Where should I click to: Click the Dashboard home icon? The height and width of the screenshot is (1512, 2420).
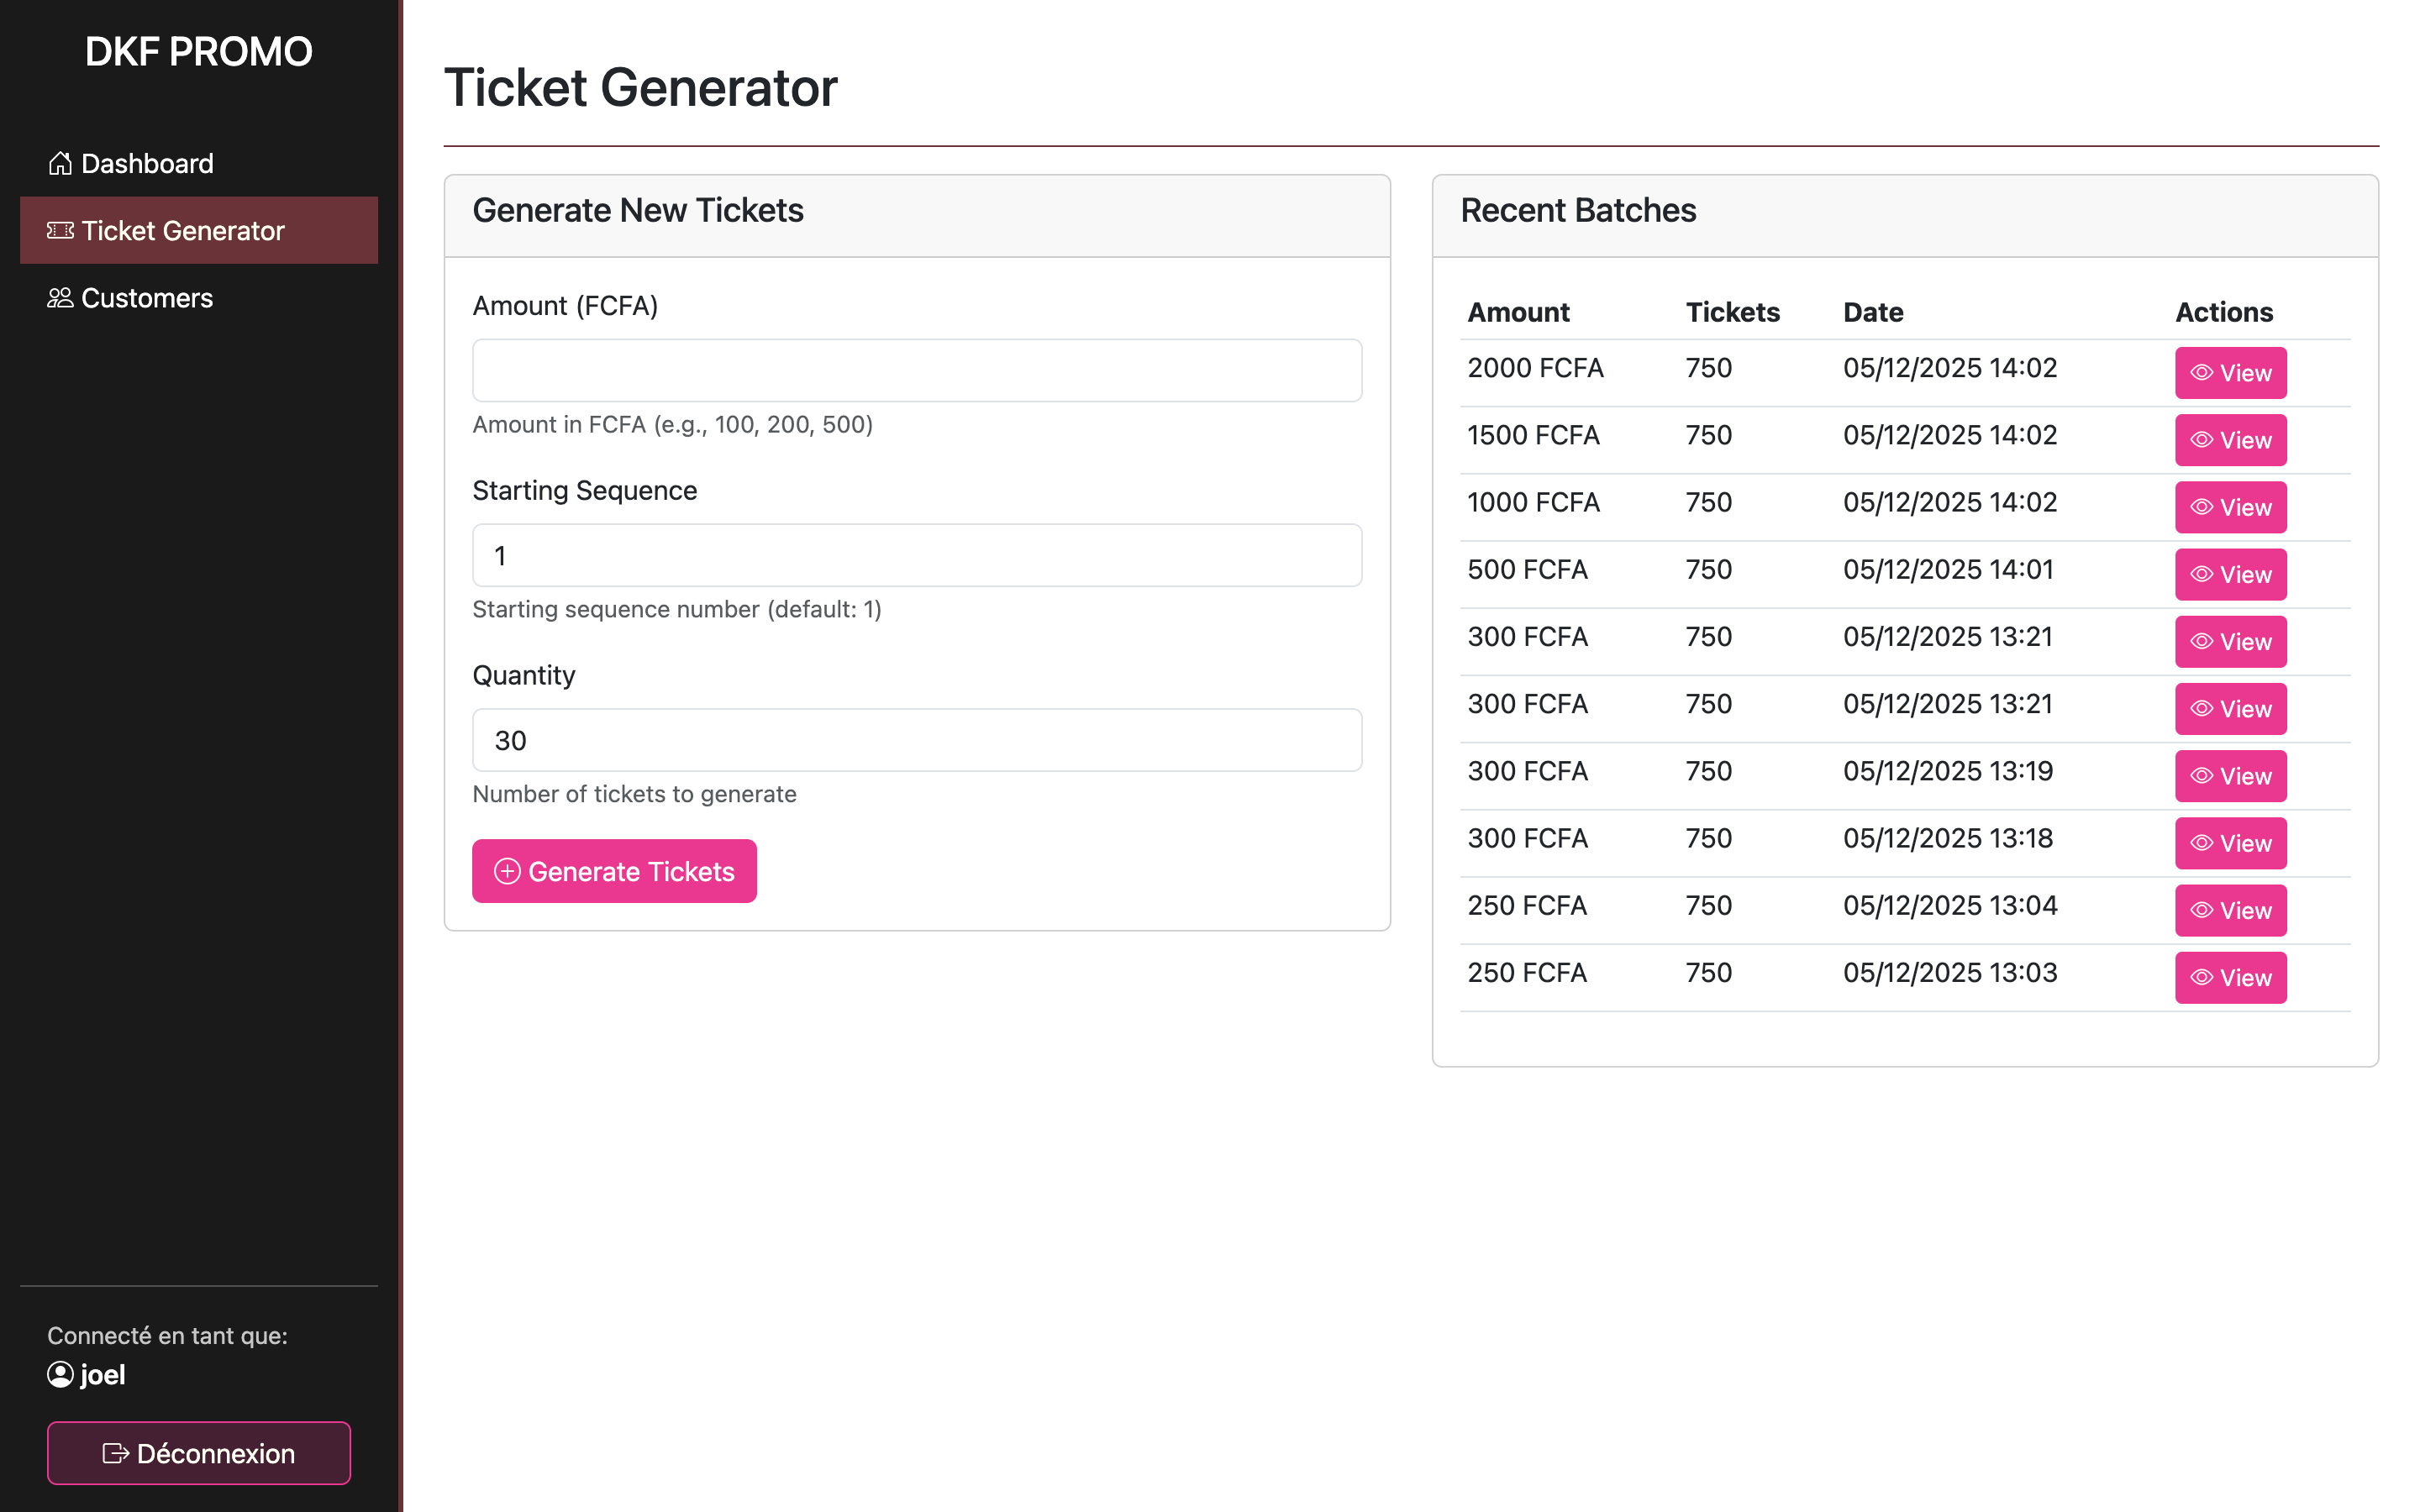[60, 163]
